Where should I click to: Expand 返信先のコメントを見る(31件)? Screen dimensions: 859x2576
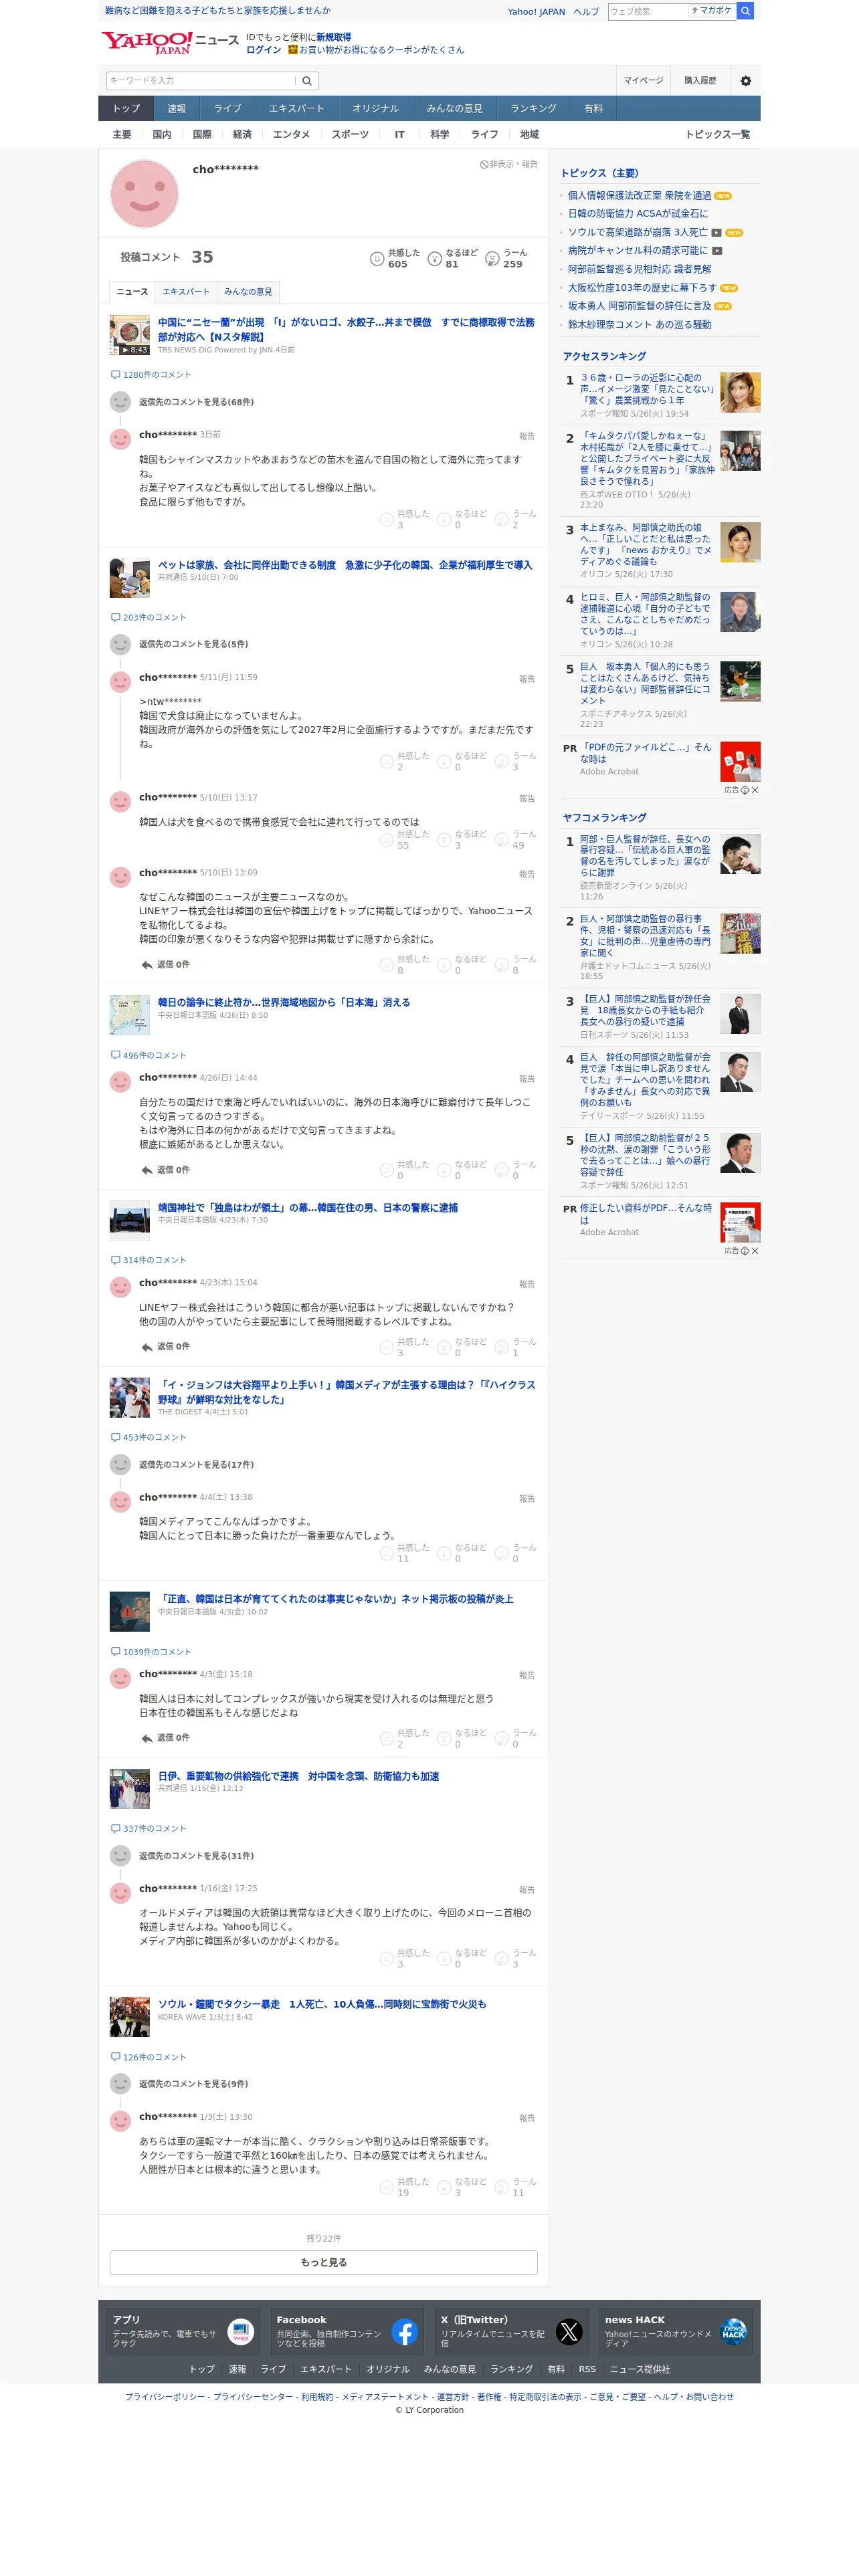(196, 1856)
